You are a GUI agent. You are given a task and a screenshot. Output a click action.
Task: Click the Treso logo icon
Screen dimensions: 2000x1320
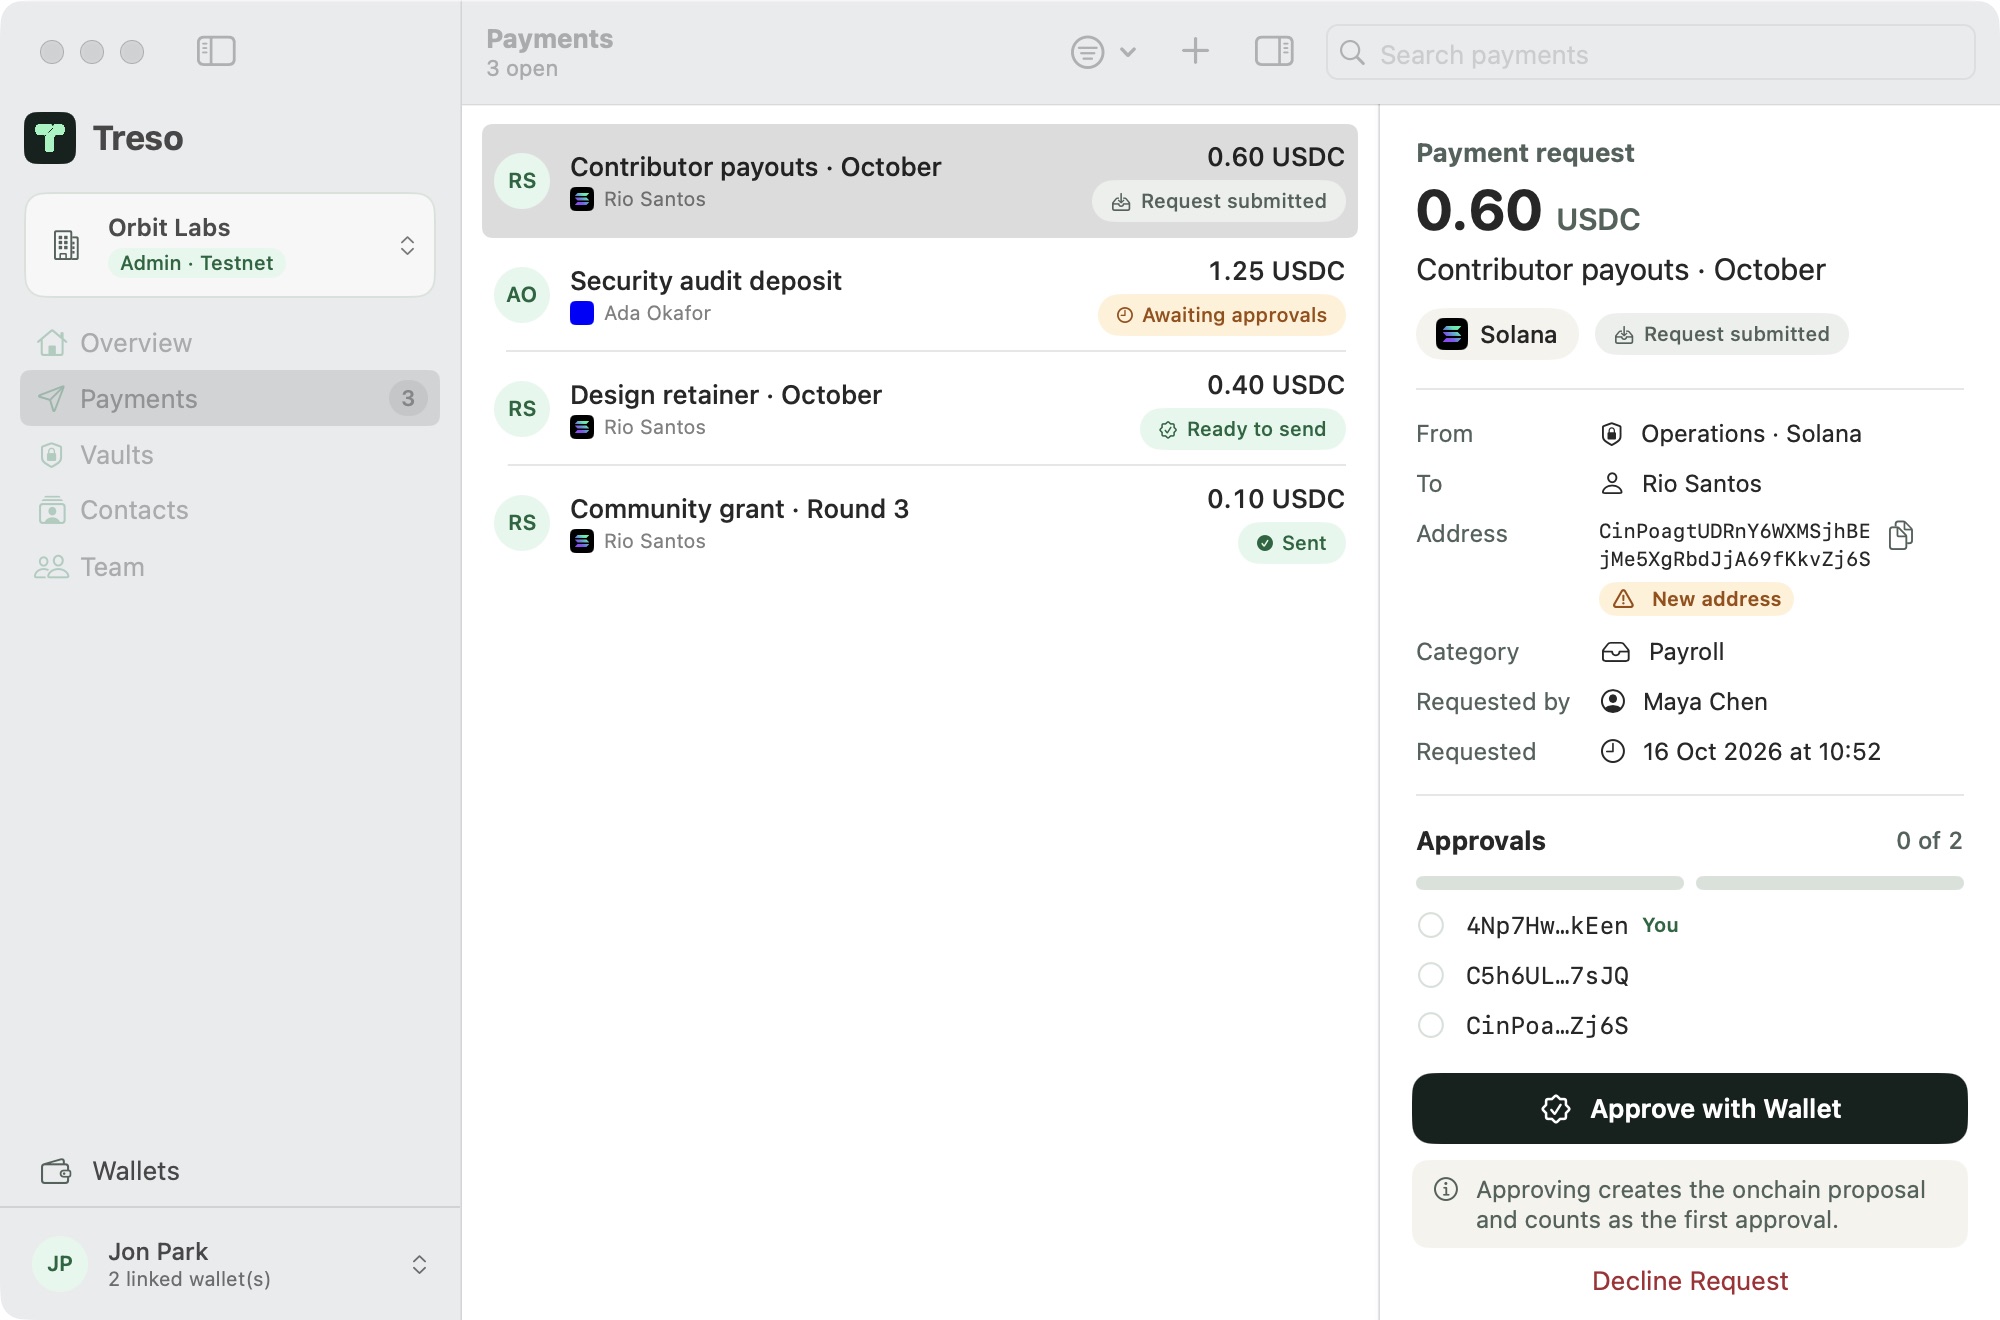coord(50,138)
